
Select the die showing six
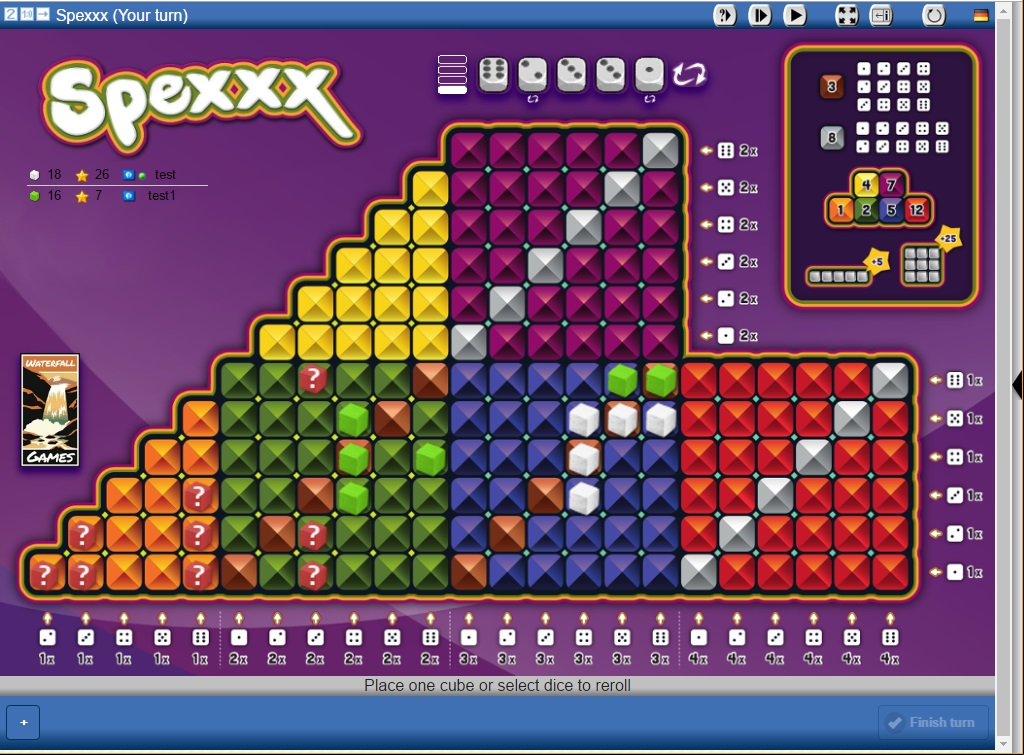click(x=493, y=74)
